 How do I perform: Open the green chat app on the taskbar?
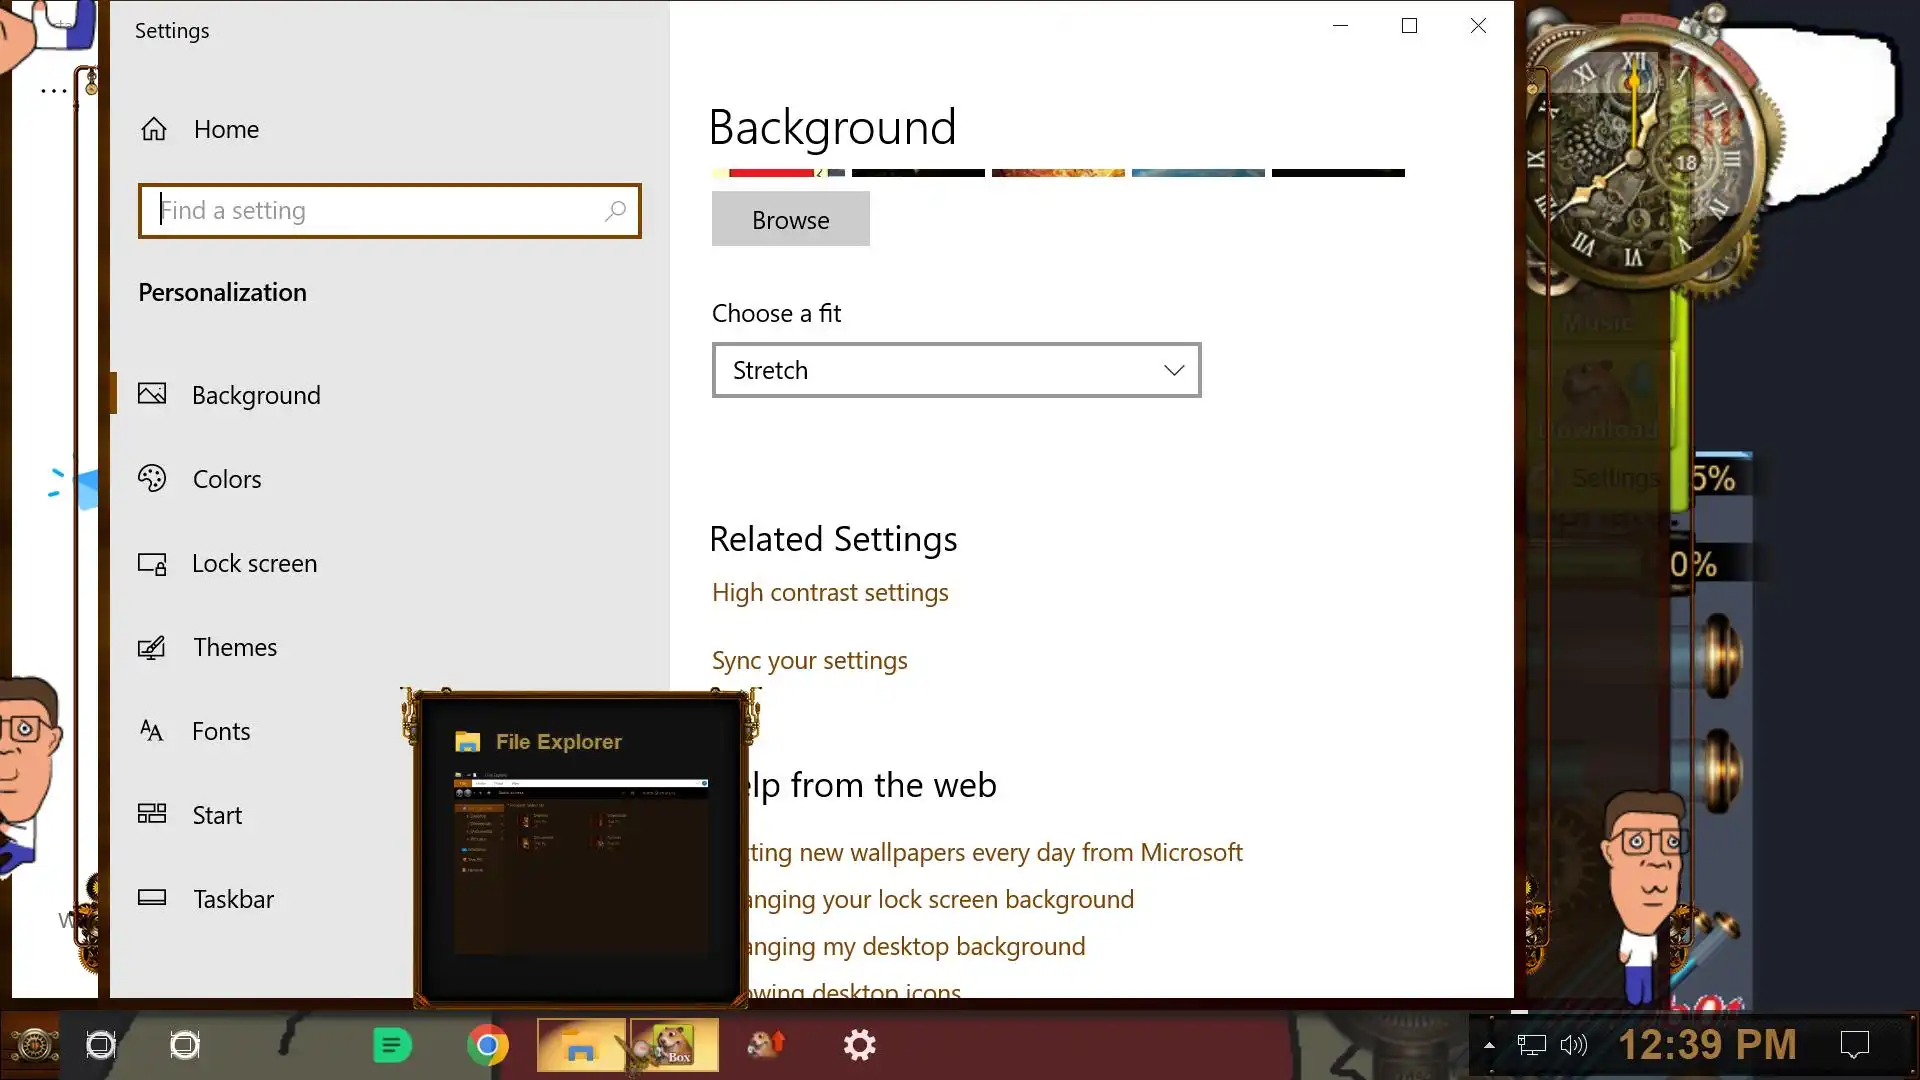[392, 1045]
